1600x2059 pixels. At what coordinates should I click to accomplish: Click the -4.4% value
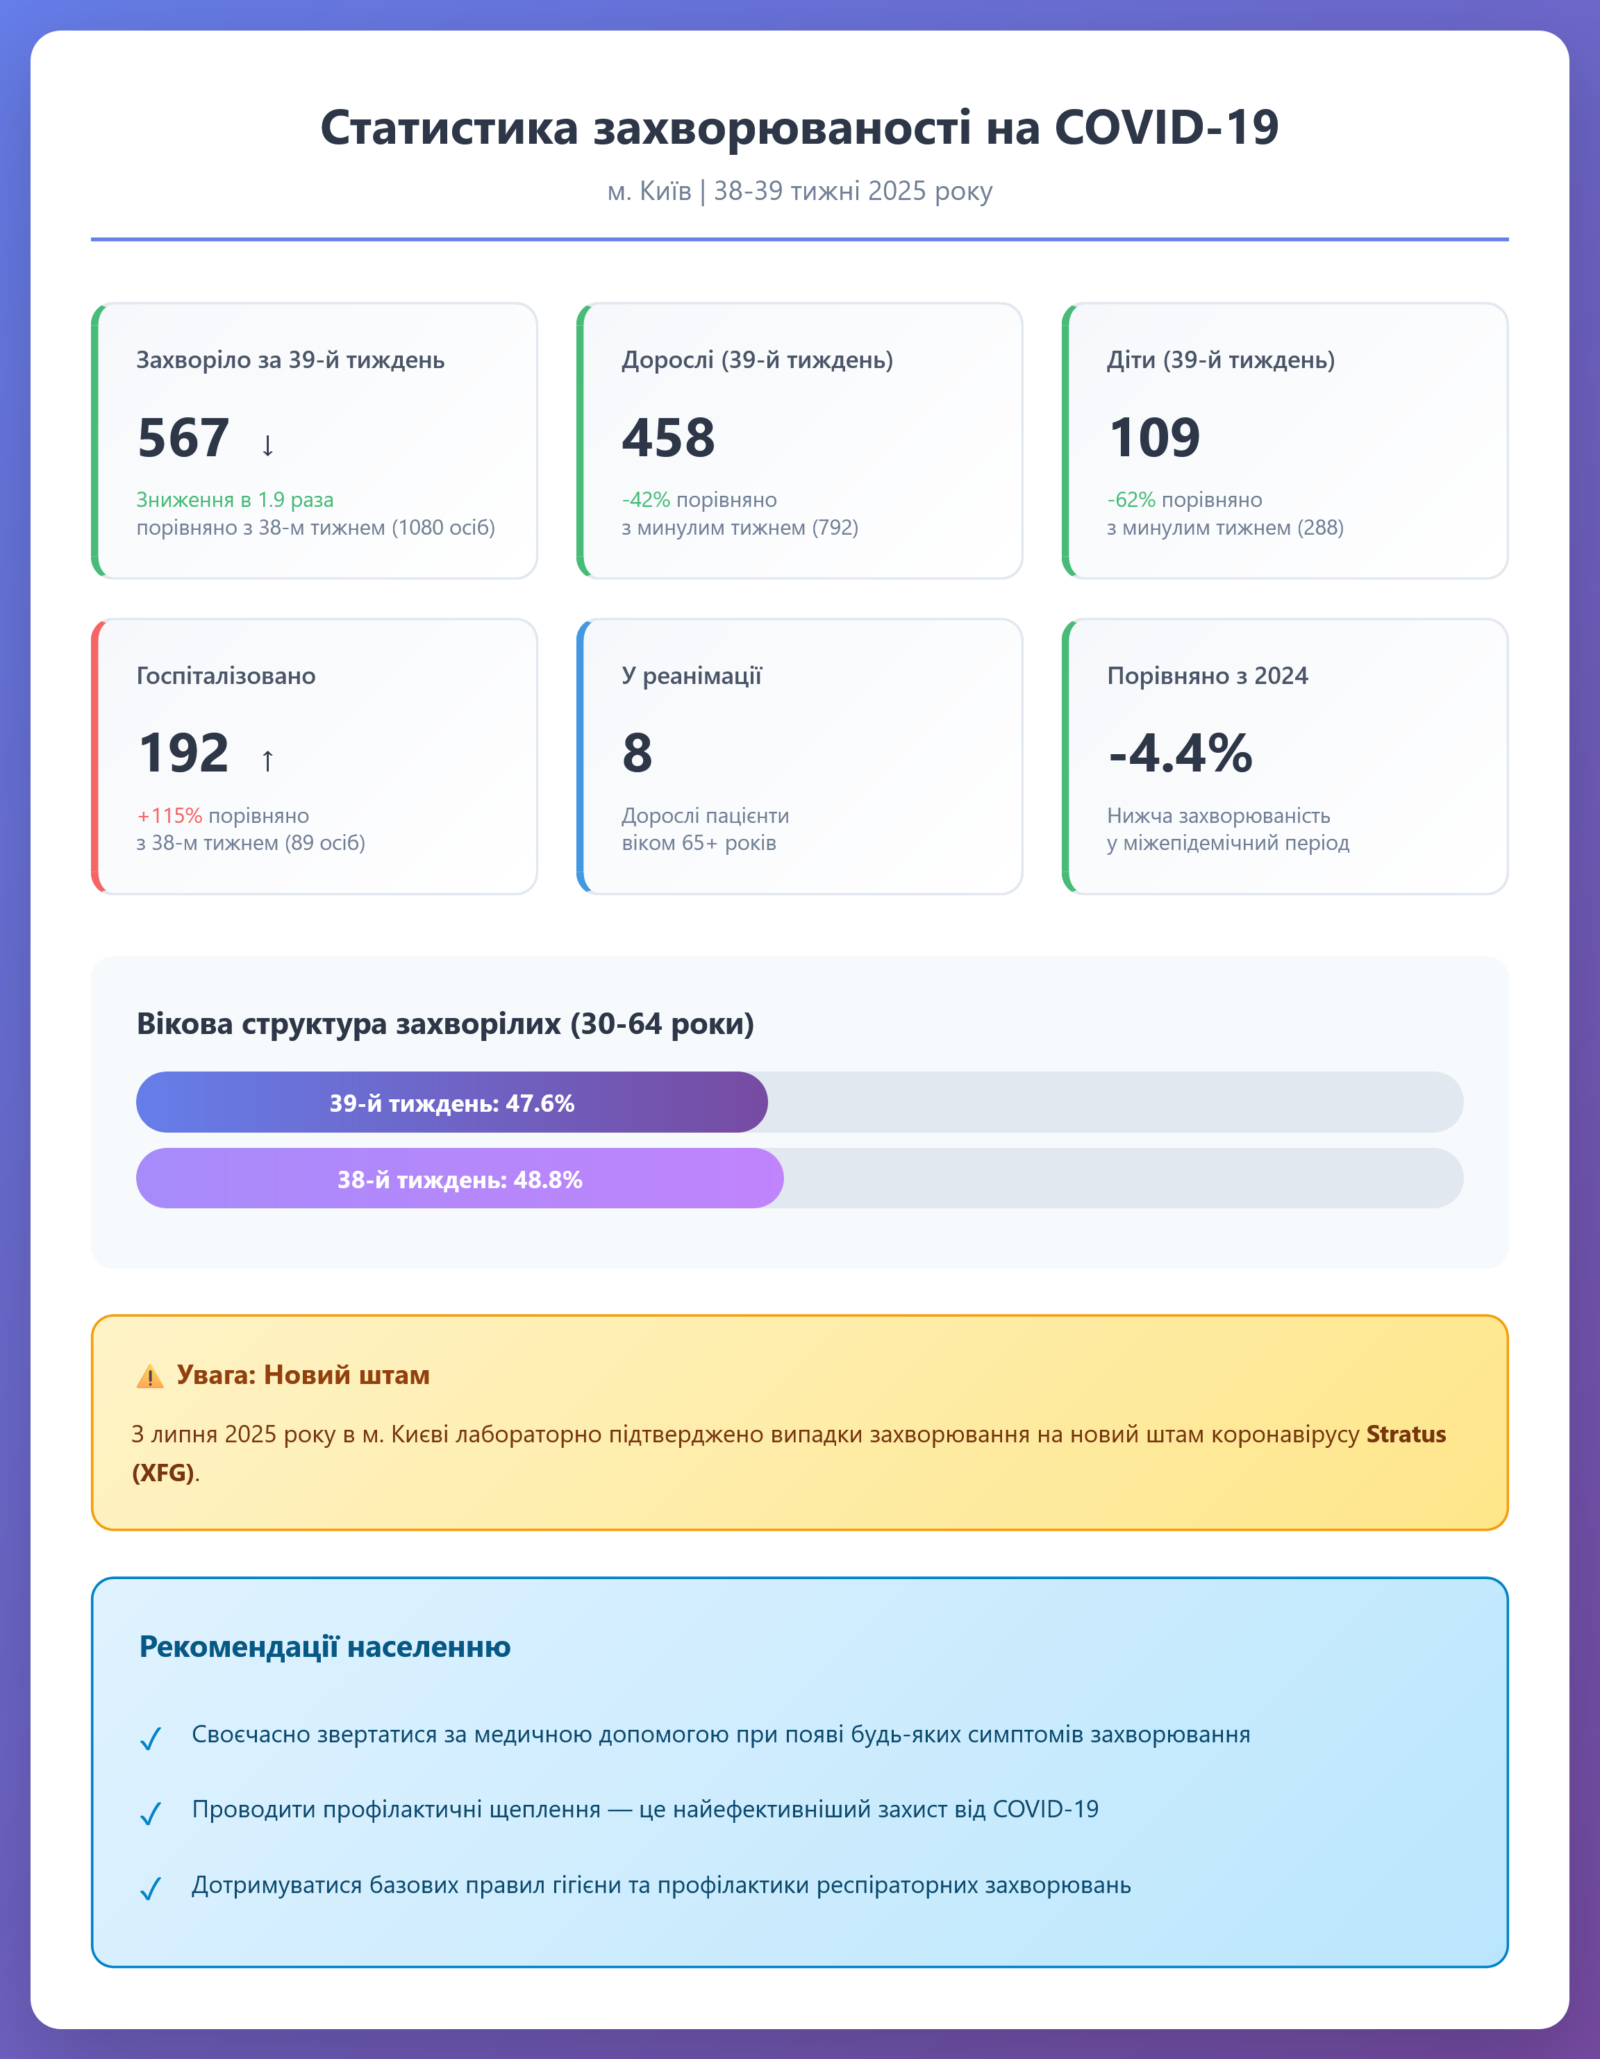pos(1180,753)
